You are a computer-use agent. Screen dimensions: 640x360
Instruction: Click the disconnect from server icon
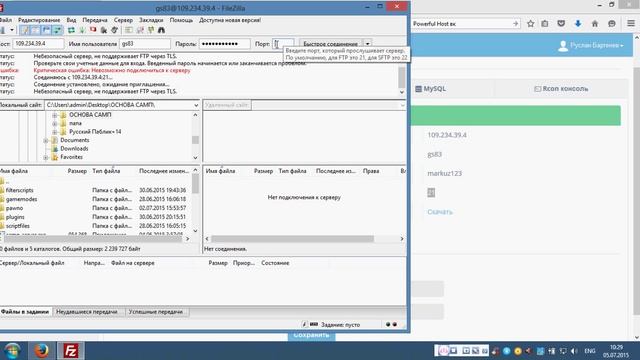(104, 30)
